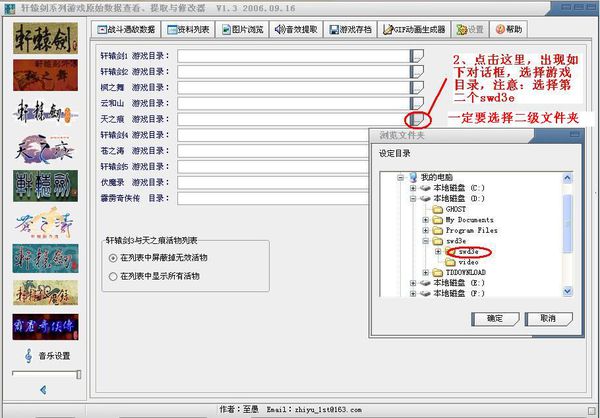Click the music note icon for 音乐设置
This screenshot has width=600, height=418.
pyautogui.click(x=29, y=356)
